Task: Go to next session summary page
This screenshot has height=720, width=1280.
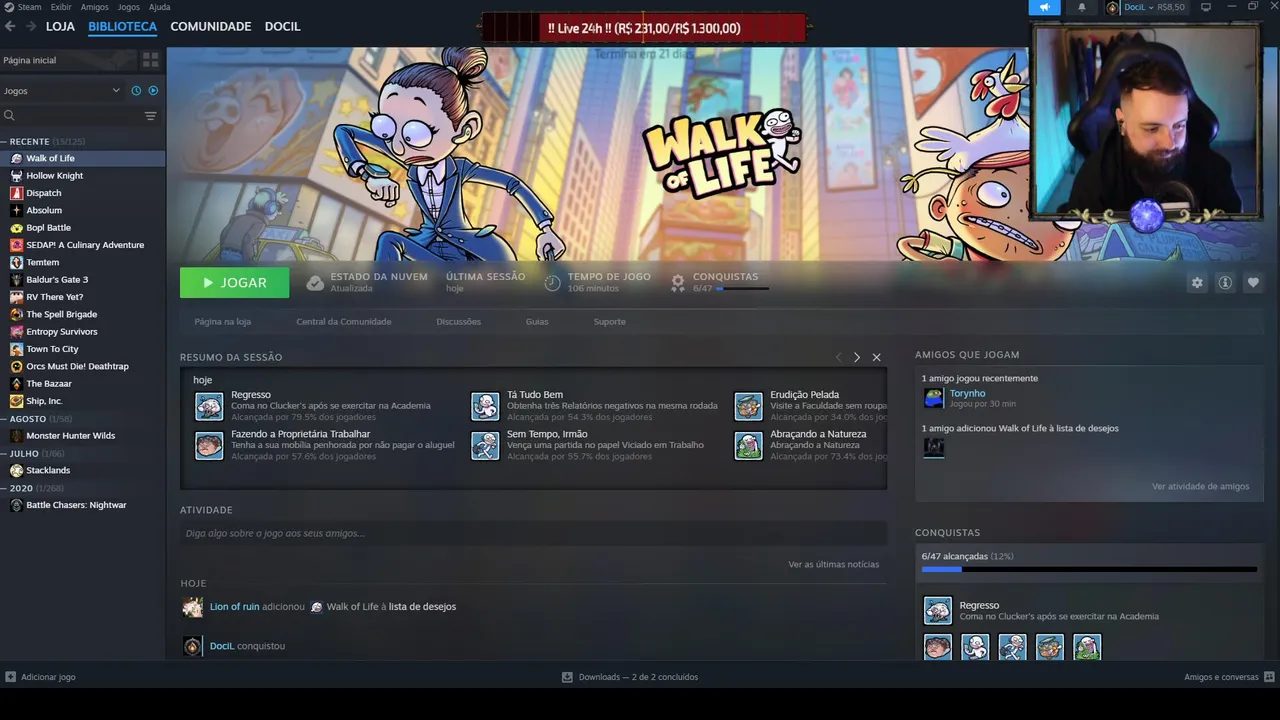Action: [x=857, y=357]
